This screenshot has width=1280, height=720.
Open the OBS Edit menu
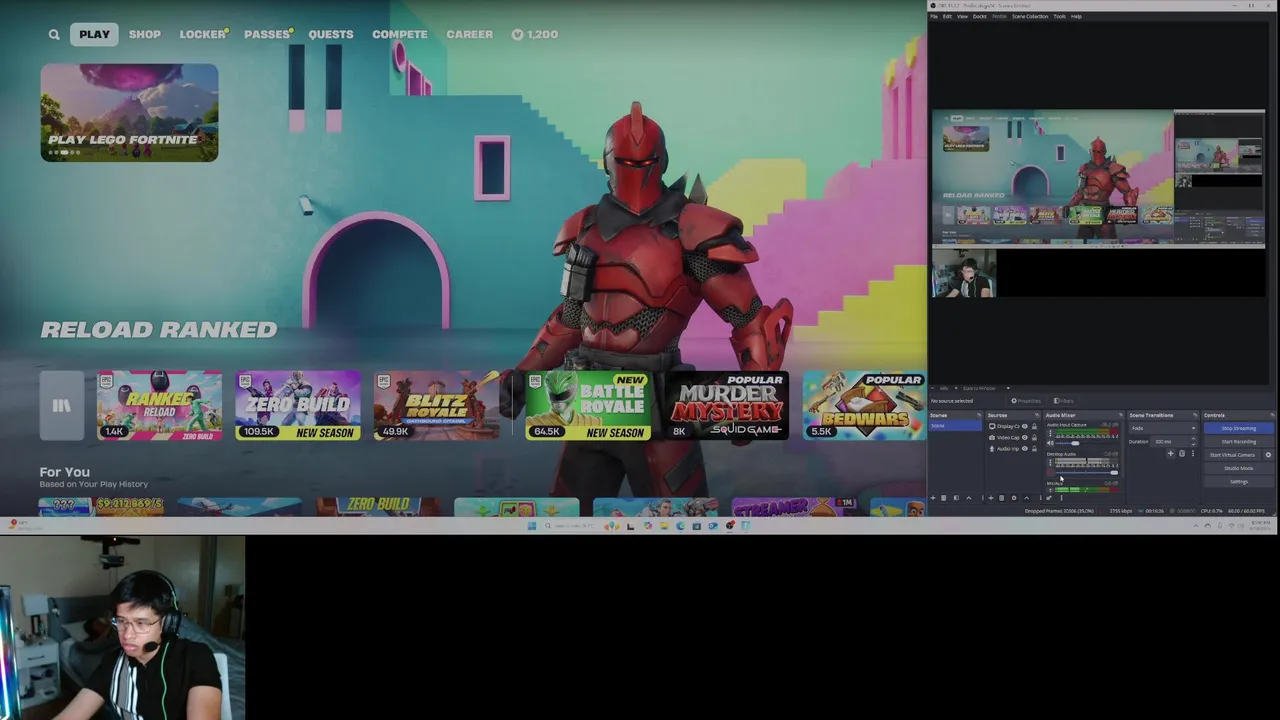947,16
